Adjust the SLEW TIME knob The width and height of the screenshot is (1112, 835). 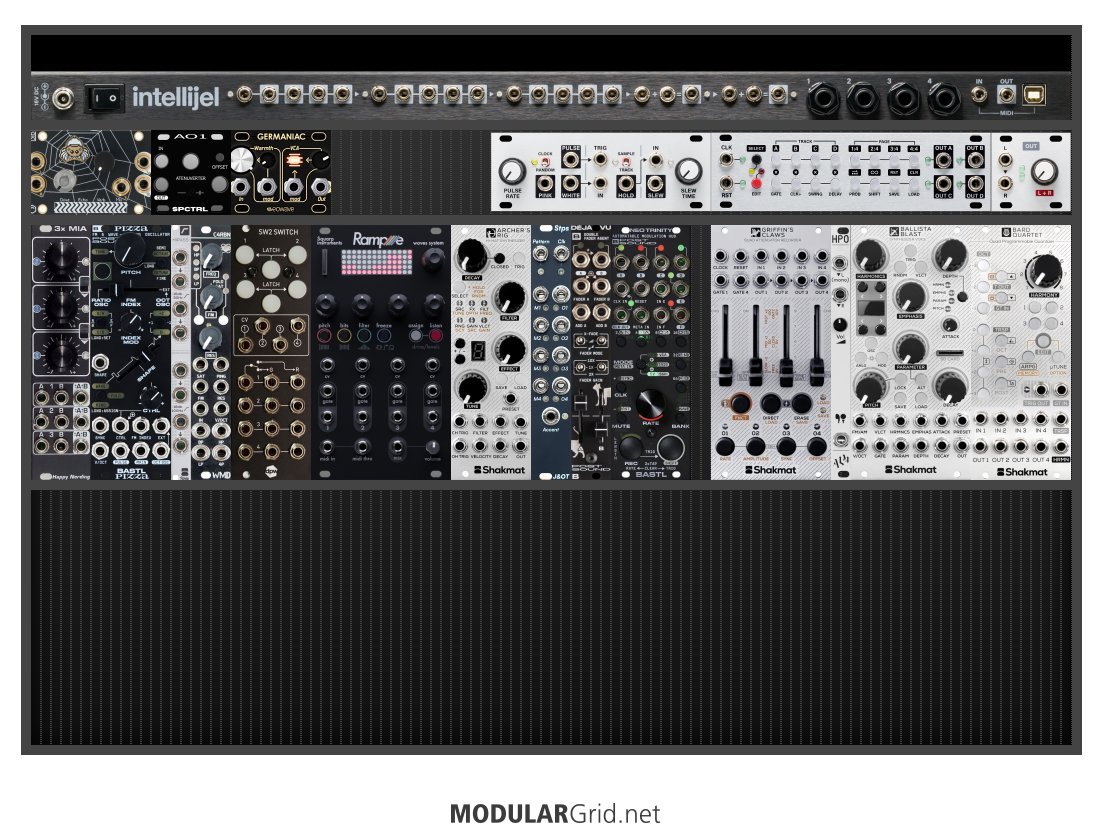688,171
